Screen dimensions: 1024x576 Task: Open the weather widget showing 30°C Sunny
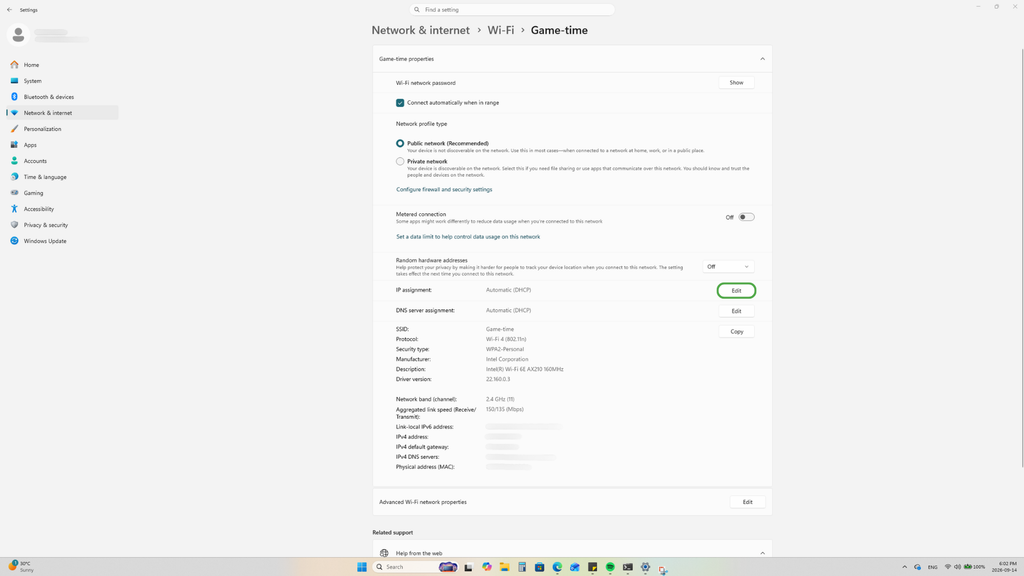21,566
